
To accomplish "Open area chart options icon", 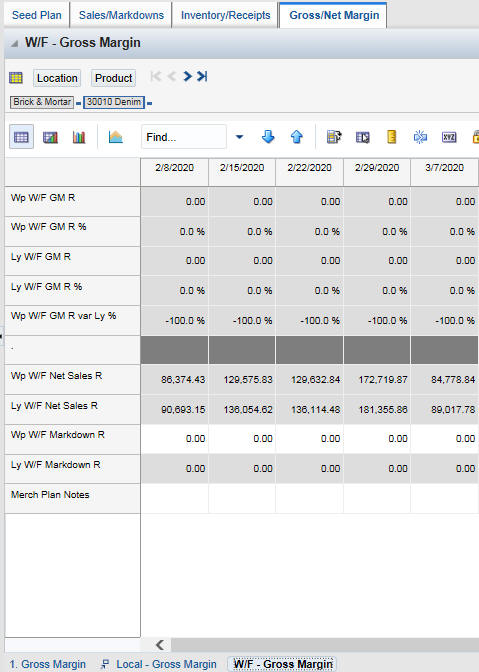I will 116,137.
